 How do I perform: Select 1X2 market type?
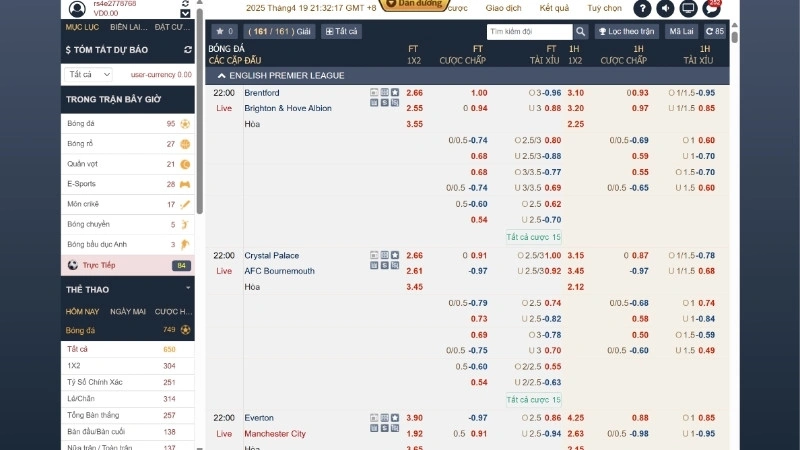click(128, 366)
